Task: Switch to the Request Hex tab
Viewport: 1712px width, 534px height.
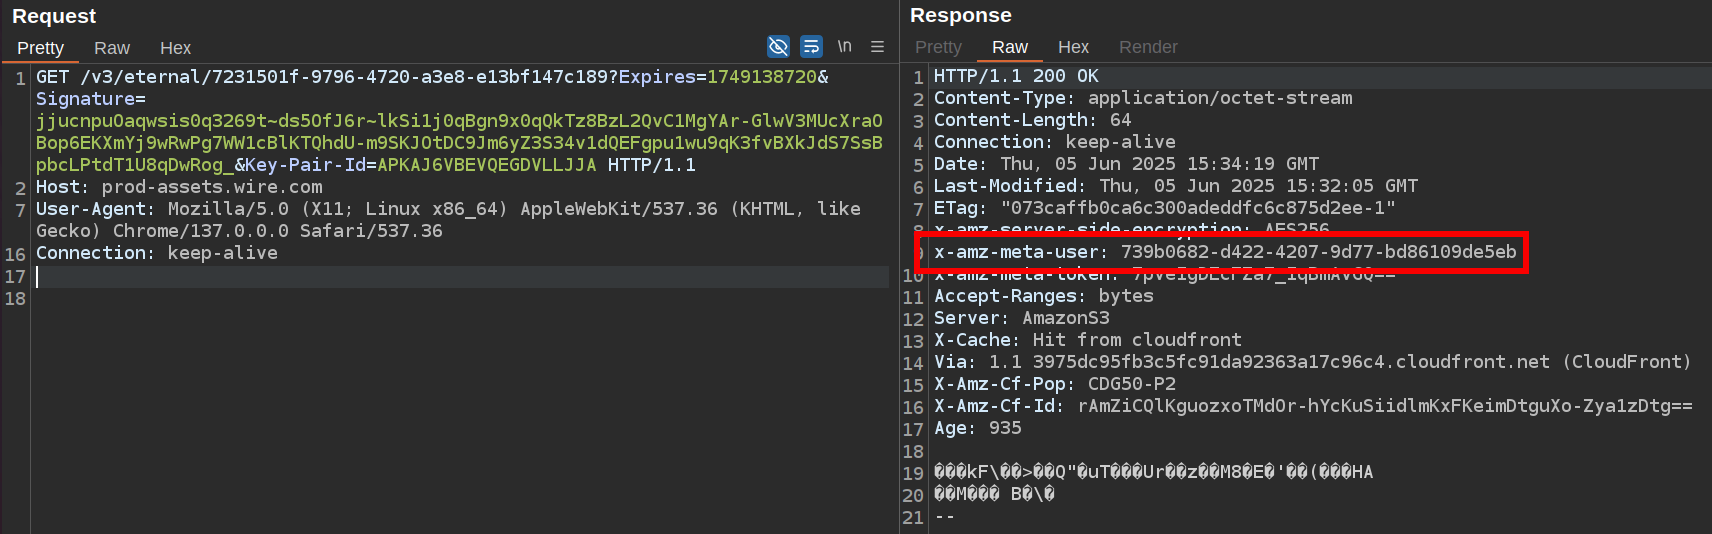Action: point(175,48)
